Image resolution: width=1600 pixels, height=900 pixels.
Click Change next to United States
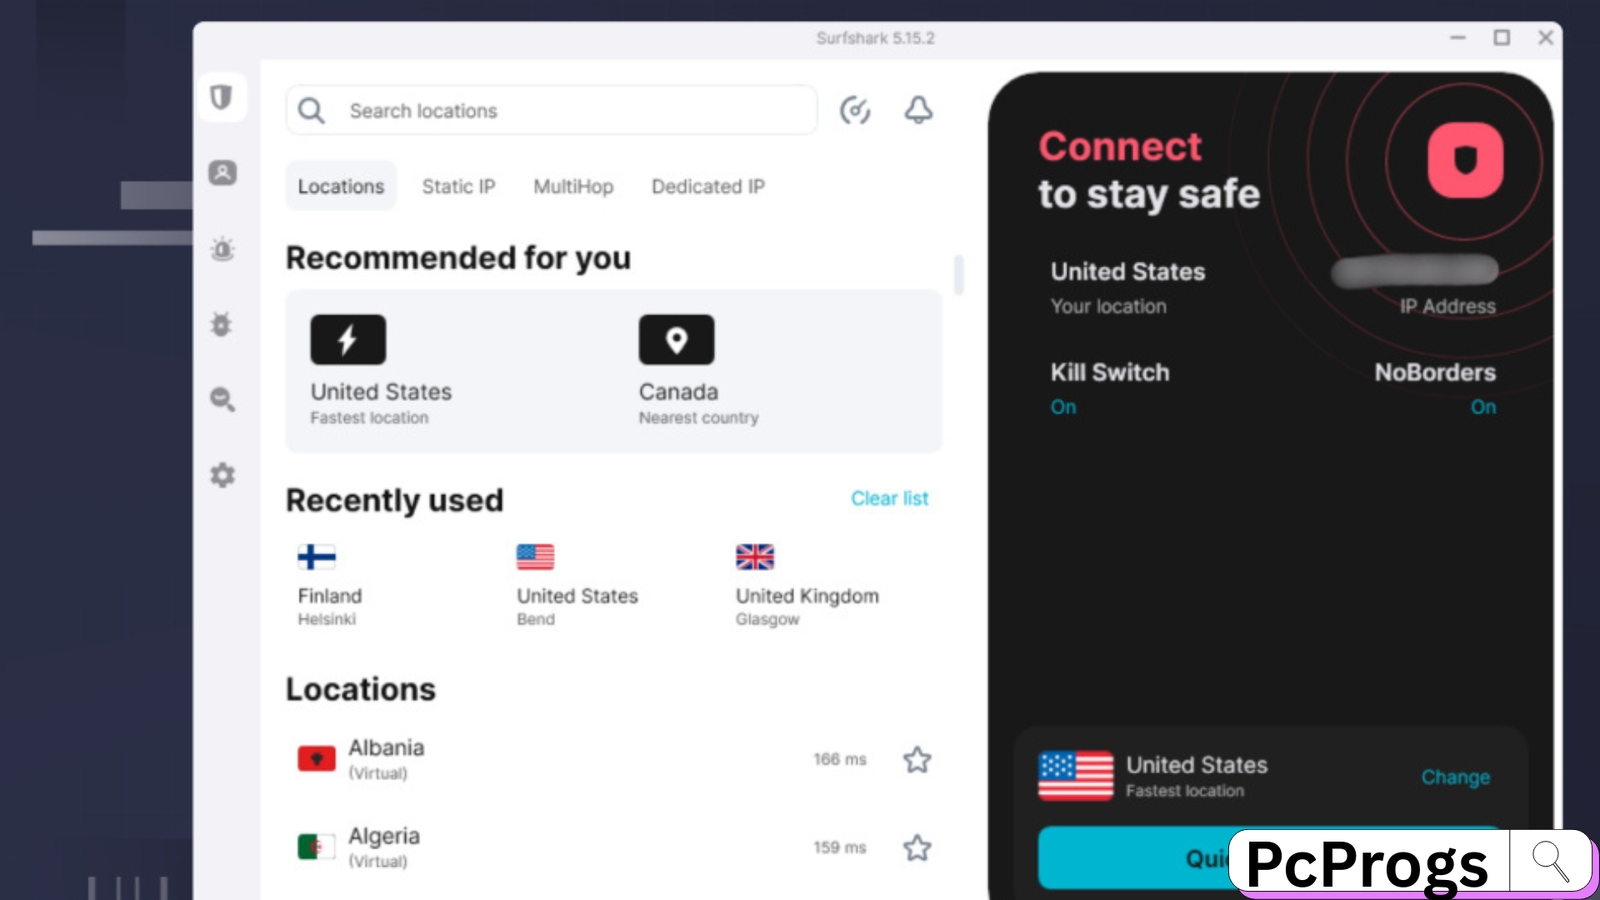tap(1456, 777)
